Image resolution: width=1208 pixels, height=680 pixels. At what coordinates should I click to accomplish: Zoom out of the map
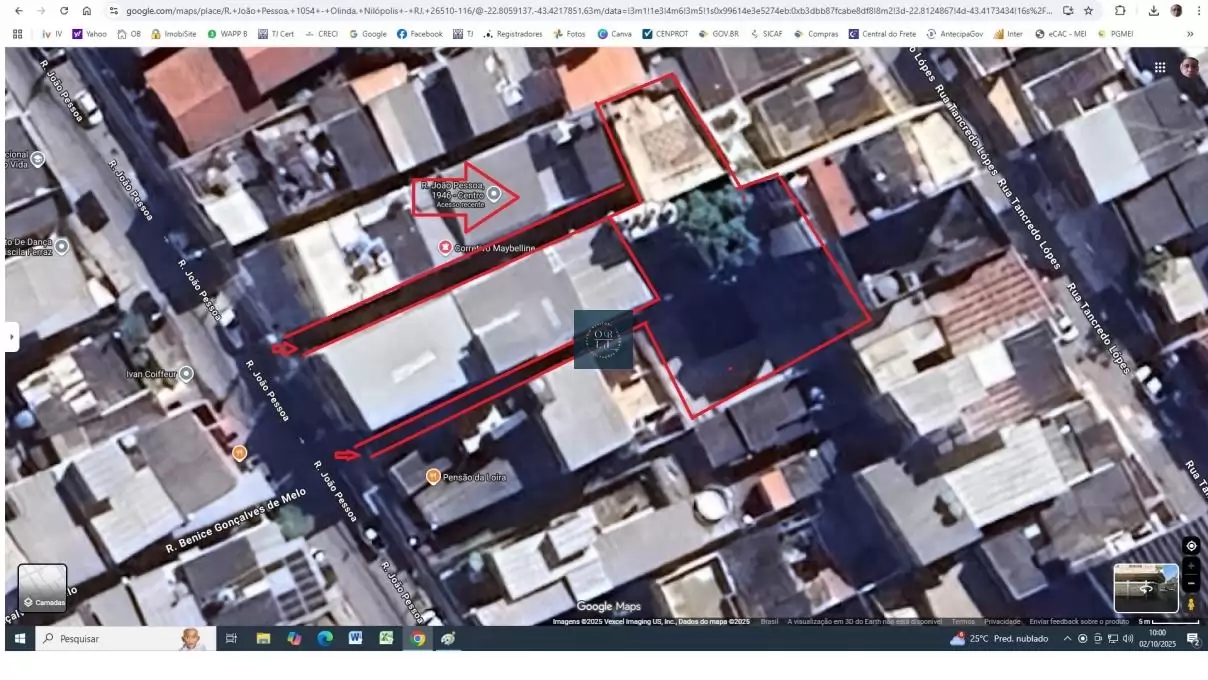[1191, 584]
